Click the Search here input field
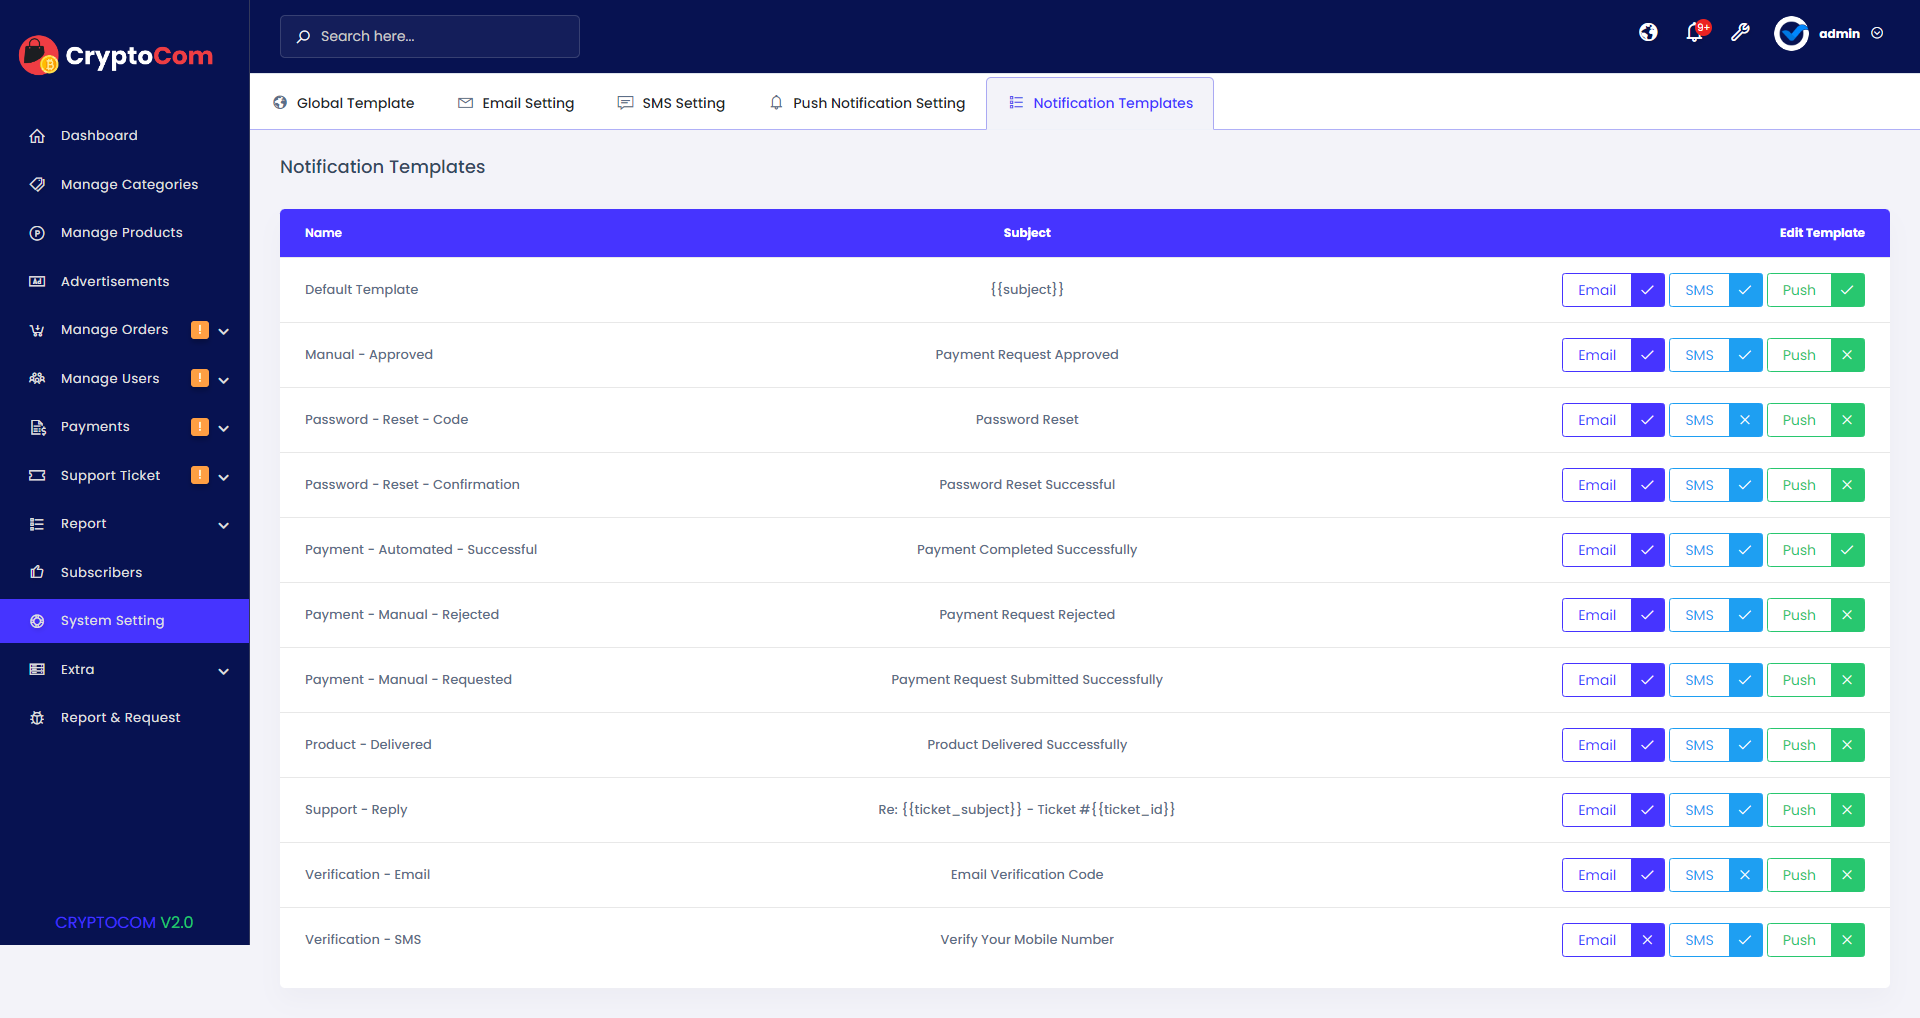 430,36
